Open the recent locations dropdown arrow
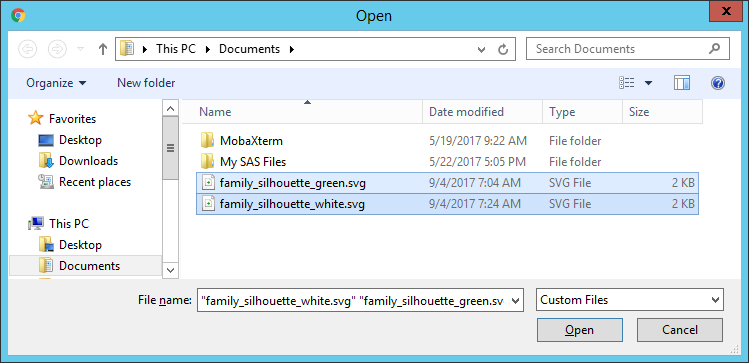The image size is (749, 363). click(x=80, y=49)
